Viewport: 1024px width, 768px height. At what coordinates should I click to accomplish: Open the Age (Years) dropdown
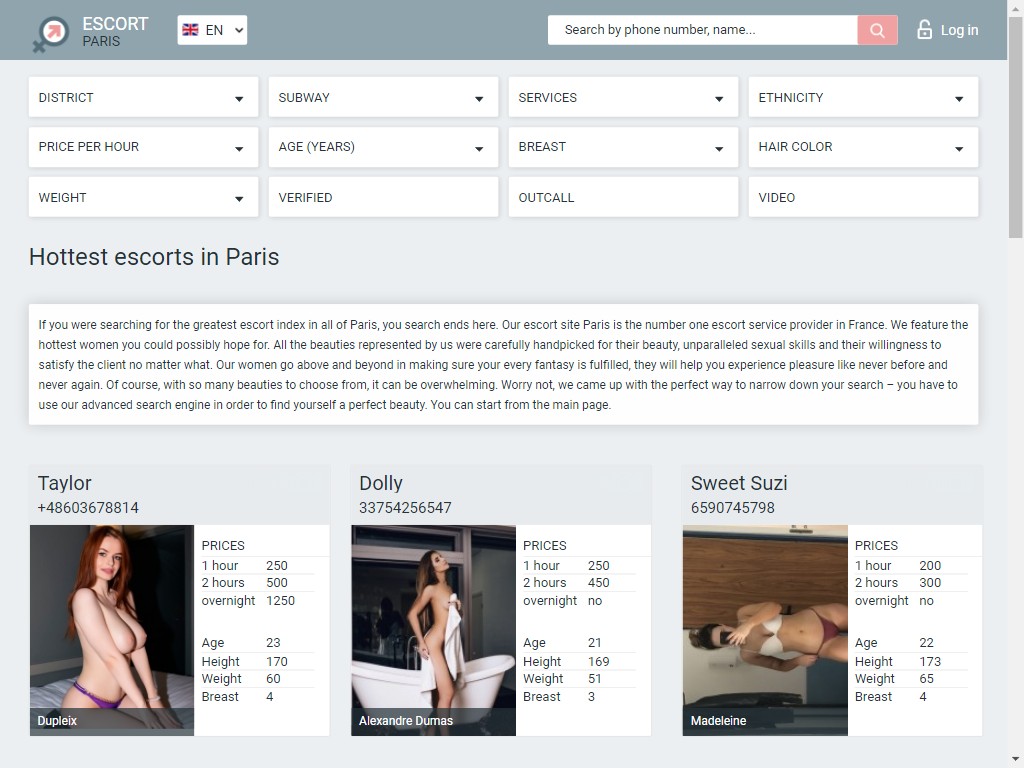[x=383, y=147]
